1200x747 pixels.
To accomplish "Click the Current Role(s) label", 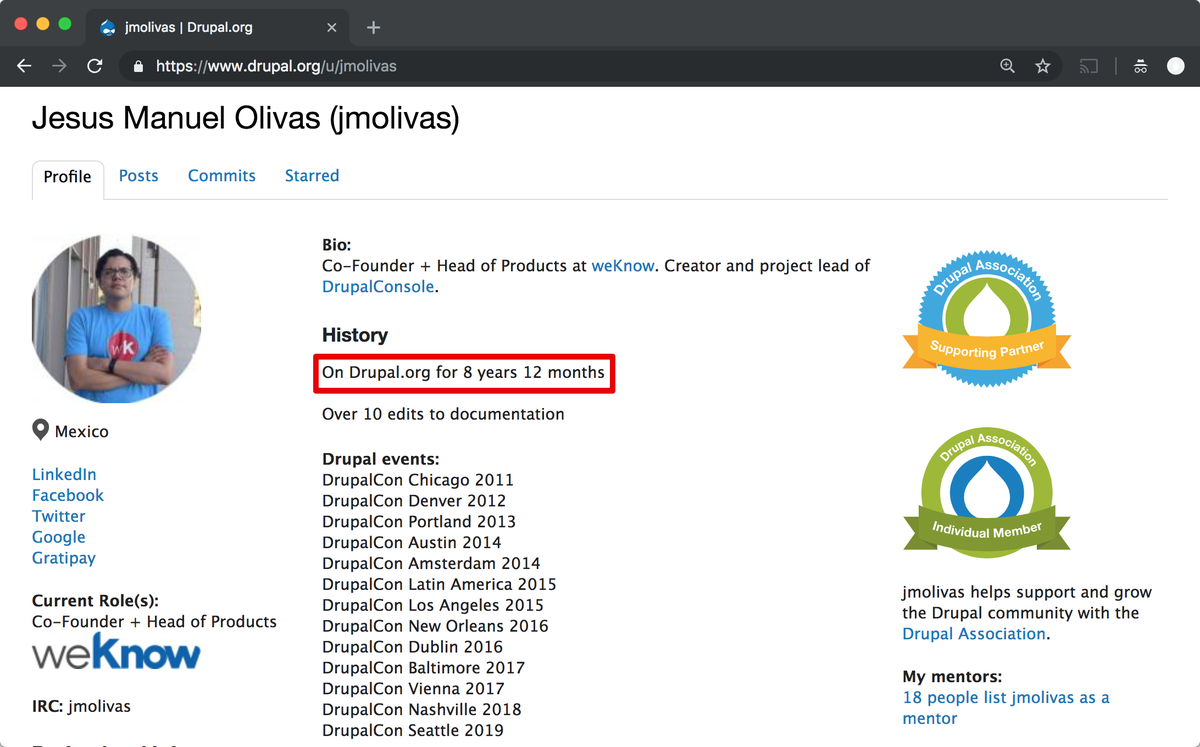I will (x=95, y=601).
